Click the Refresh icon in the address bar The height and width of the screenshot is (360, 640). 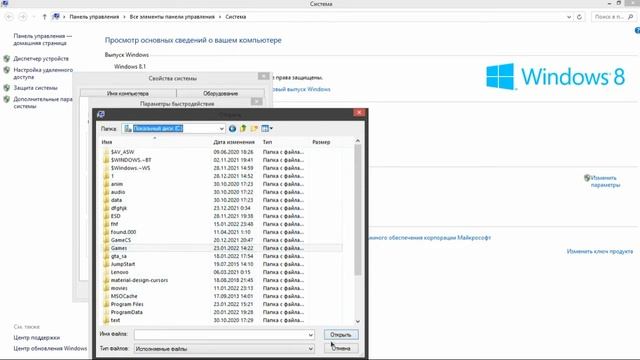(579, 17)
